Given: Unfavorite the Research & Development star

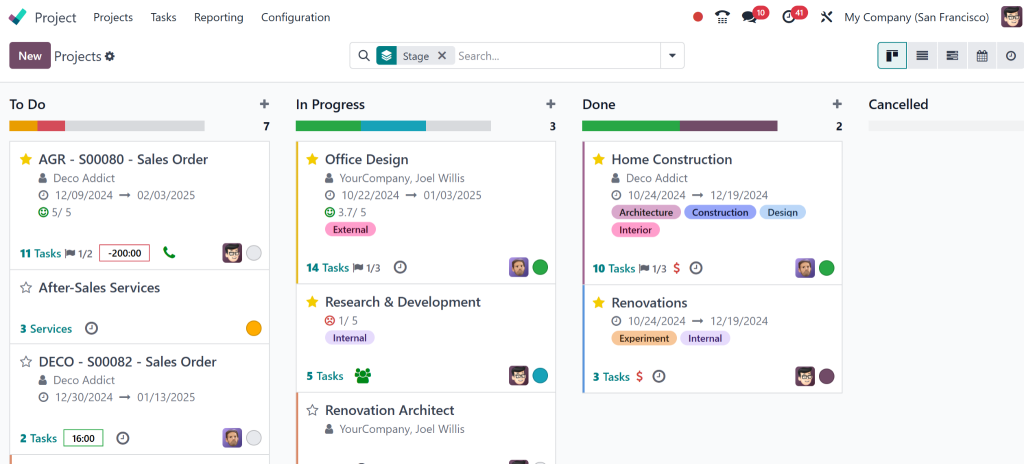Looking at the screenshot, I should click(x=312, y=302).
